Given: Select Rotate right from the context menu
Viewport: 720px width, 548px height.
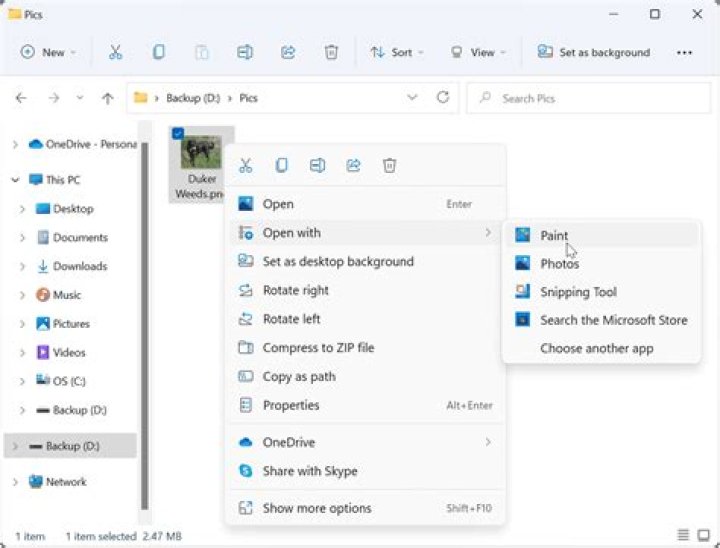Looking at the screenshot, I should 366,290.
